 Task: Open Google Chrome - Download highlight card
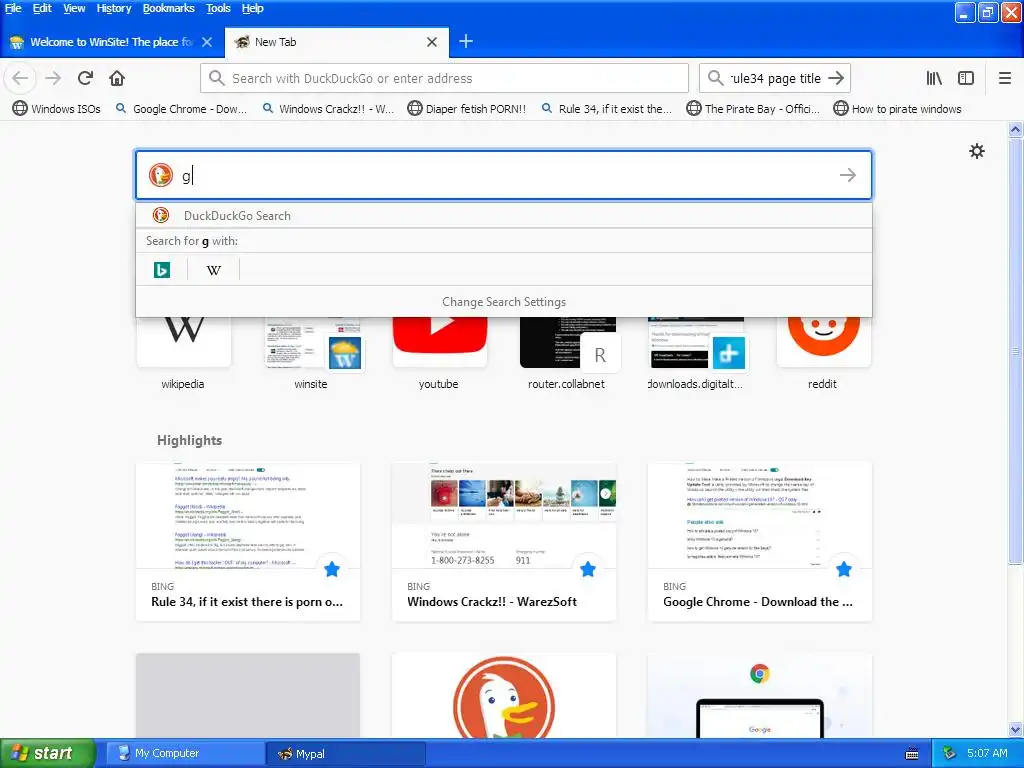pos(760,542)
